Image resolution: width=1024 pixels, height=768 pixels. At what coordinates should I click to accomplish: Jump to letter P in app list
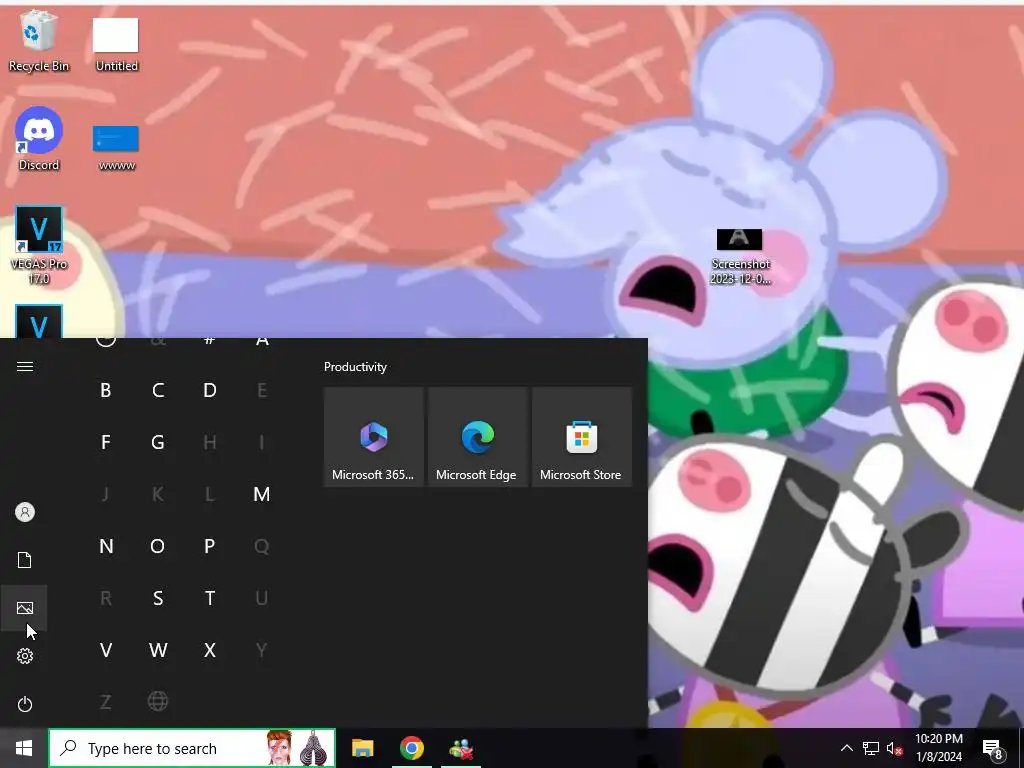click(x=210, y=546)
